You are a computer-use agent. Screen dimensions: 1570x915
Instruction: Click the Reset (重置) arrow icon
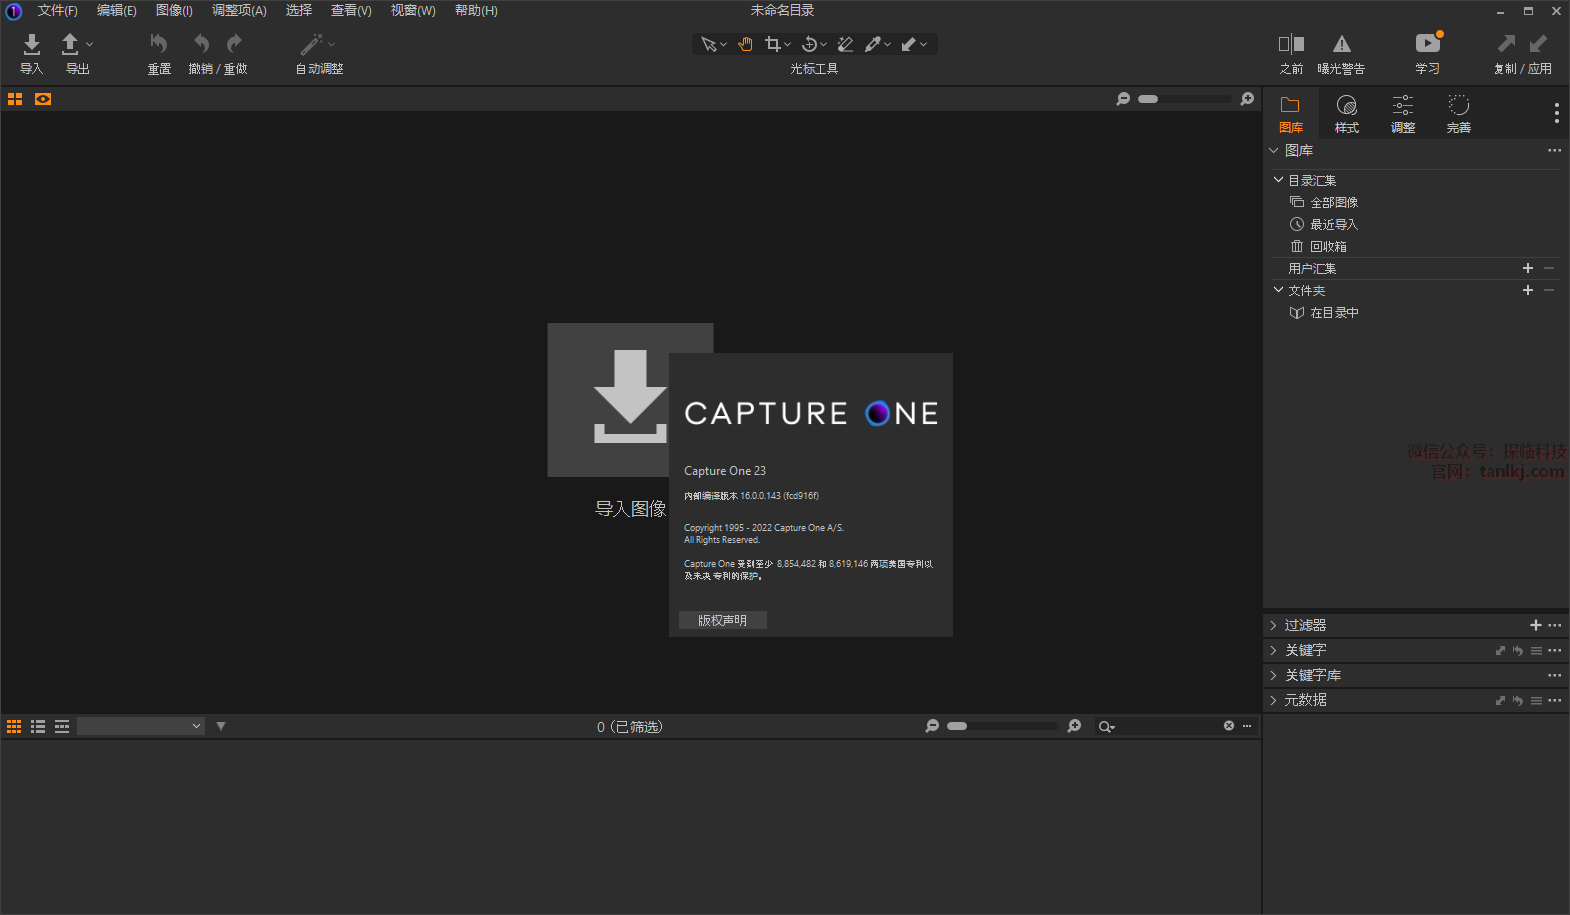[159, 44]
